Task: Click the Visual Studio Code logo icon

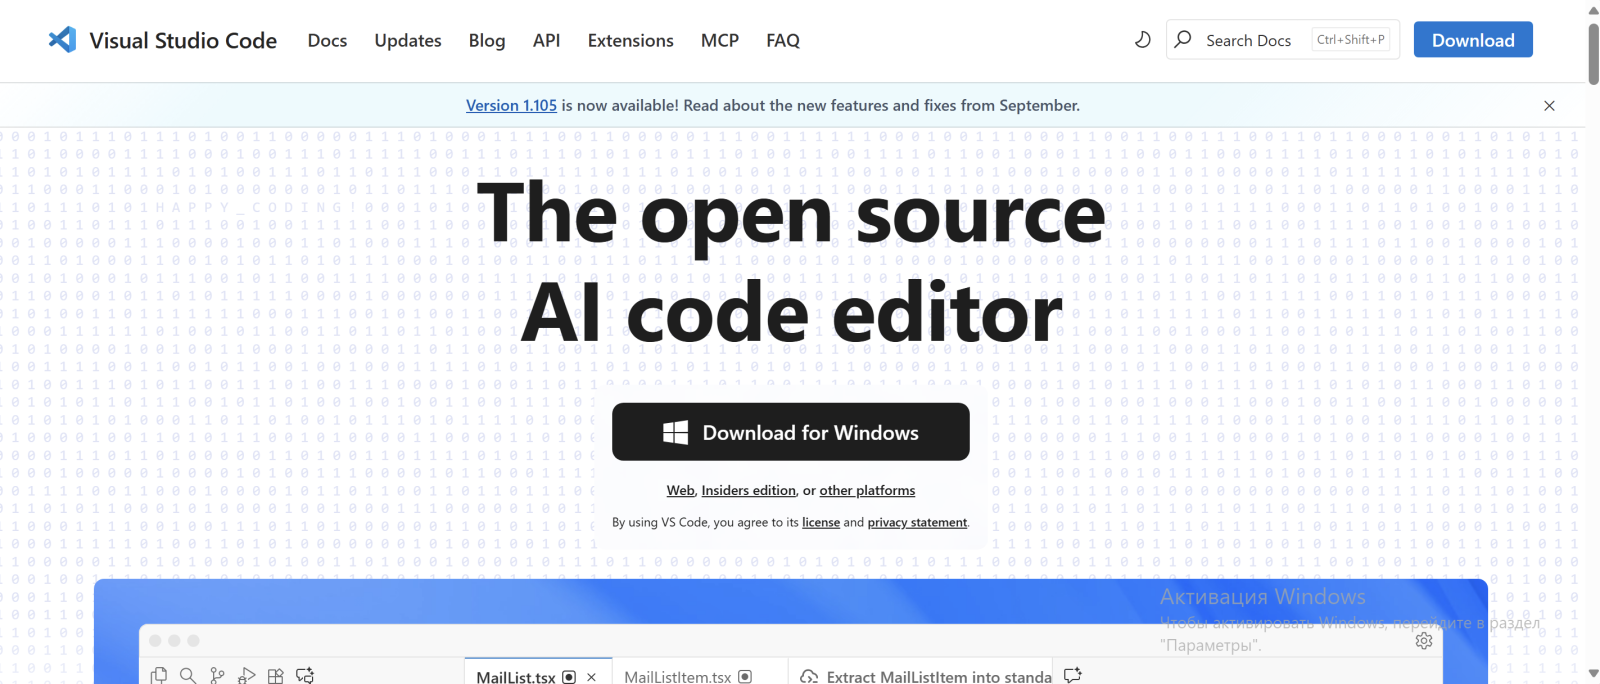Action: (x=62, y=40)
